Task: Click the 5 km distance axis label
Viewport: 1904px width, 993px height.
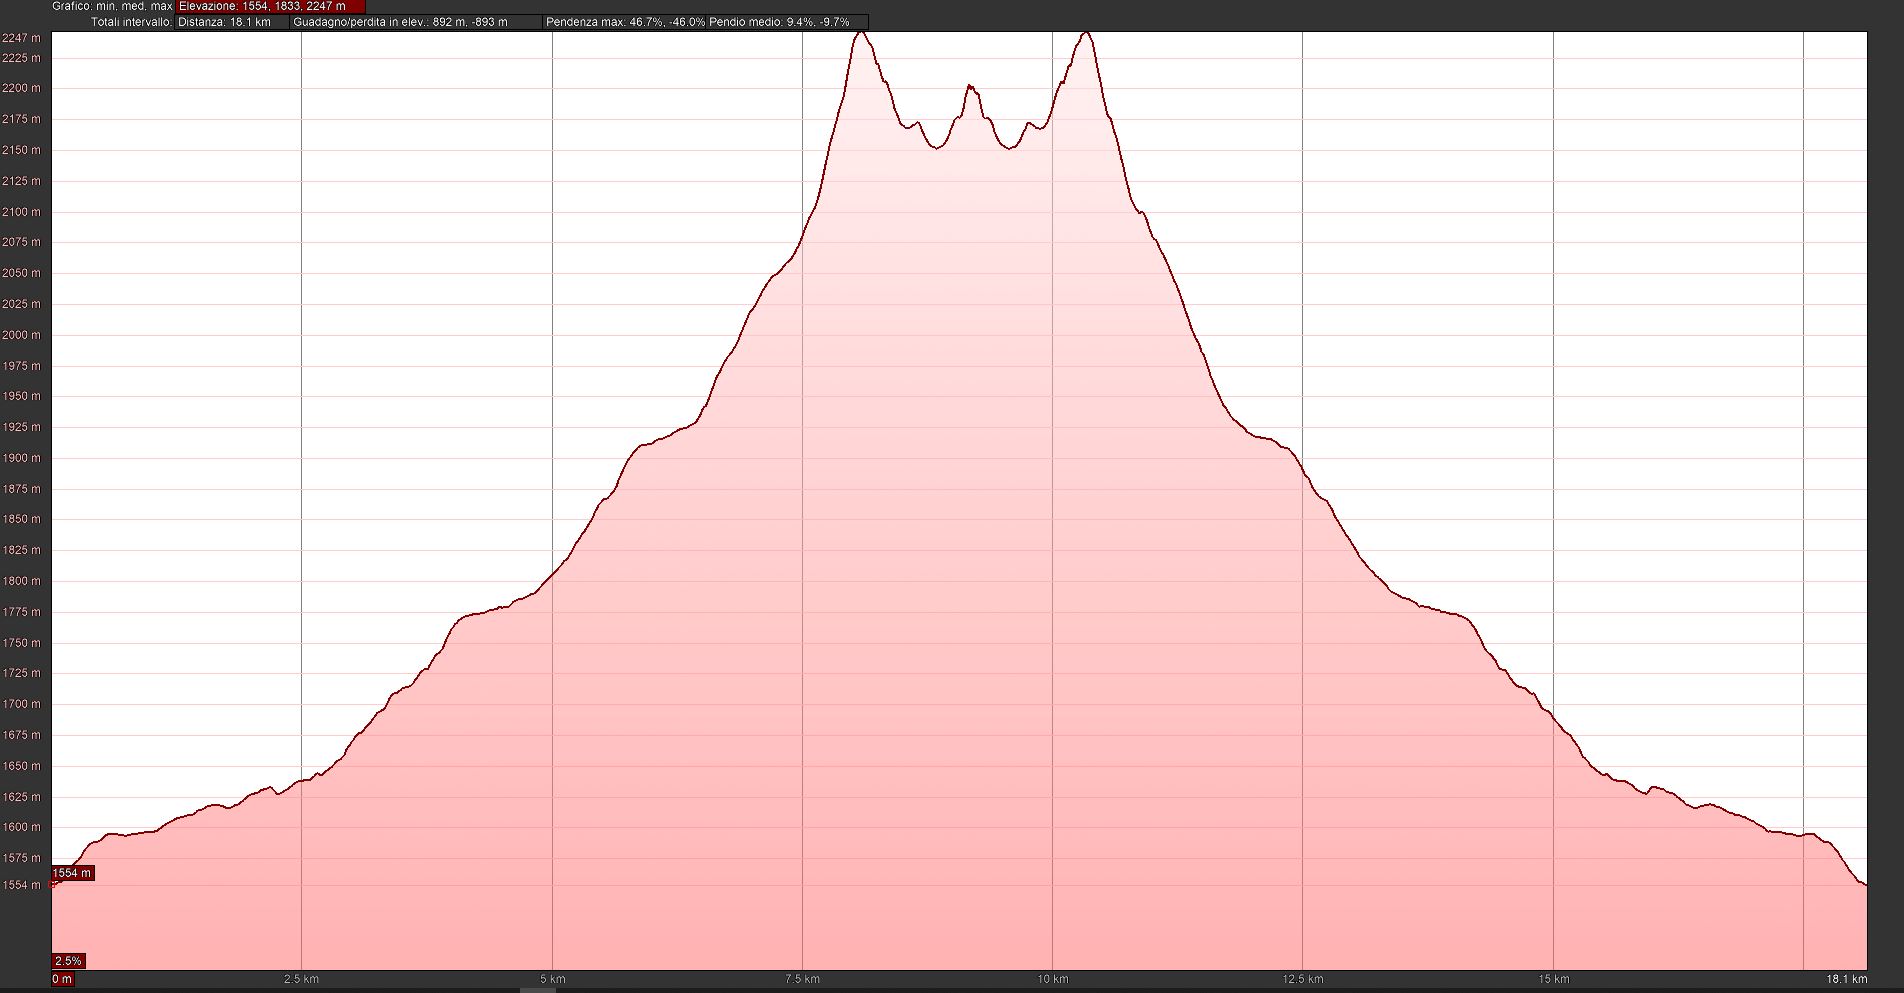Action: (552, 979)
